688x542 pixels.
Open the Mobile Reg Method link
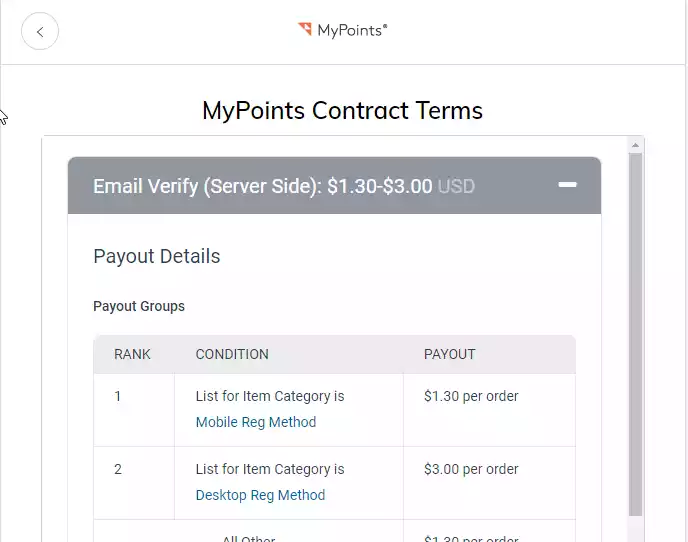pos(256,422)
